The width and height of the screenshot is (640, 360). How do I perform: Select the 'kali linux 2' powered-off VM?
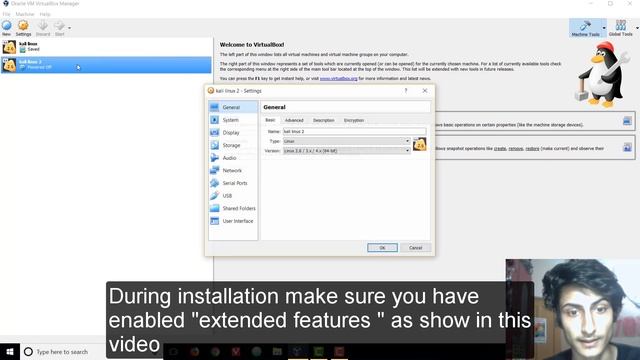pyautogui.click(x=106, y=64)
